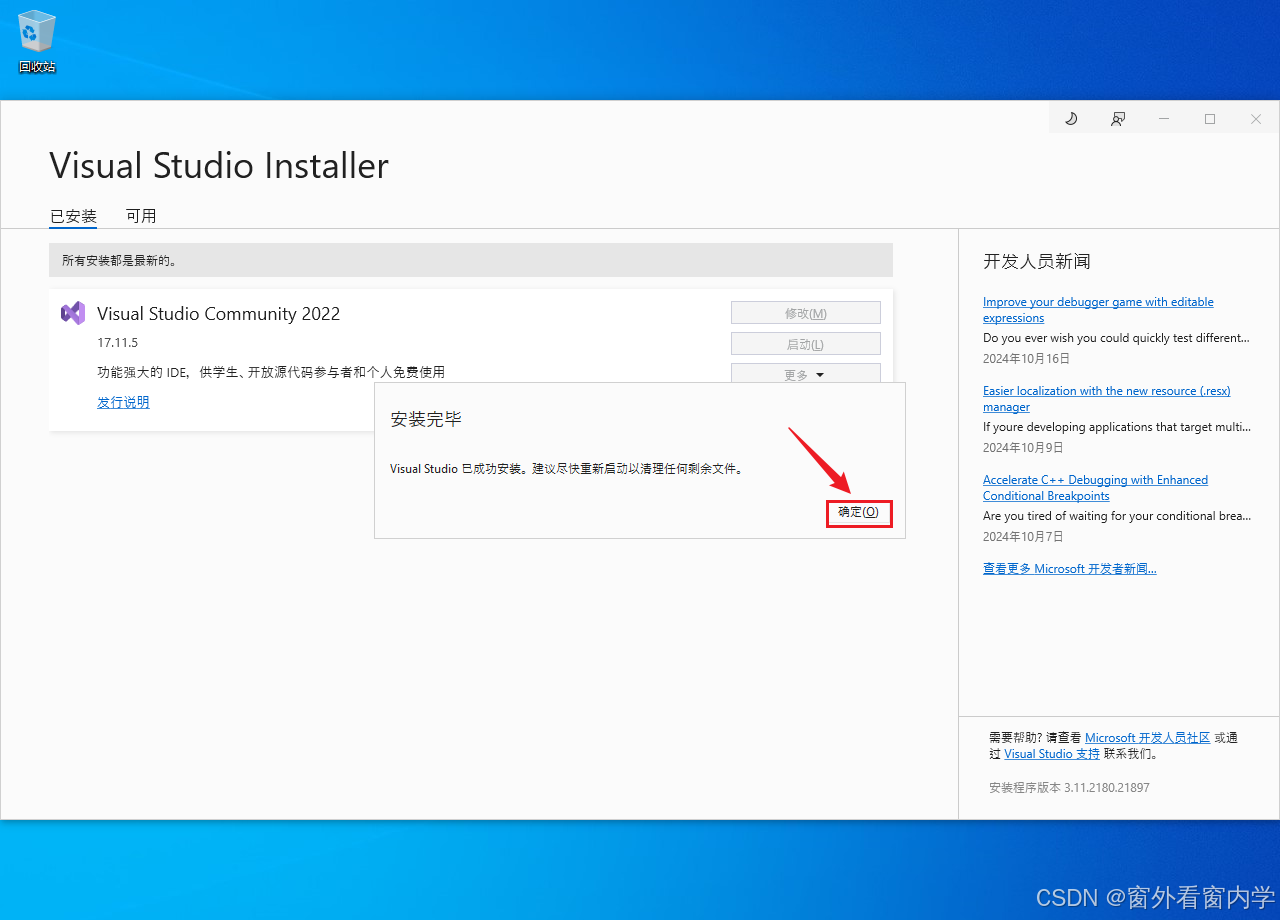Click installer version 3.11.2180.21897 text
This screenshot has width=1280, height=920.
coord(1069,788)
